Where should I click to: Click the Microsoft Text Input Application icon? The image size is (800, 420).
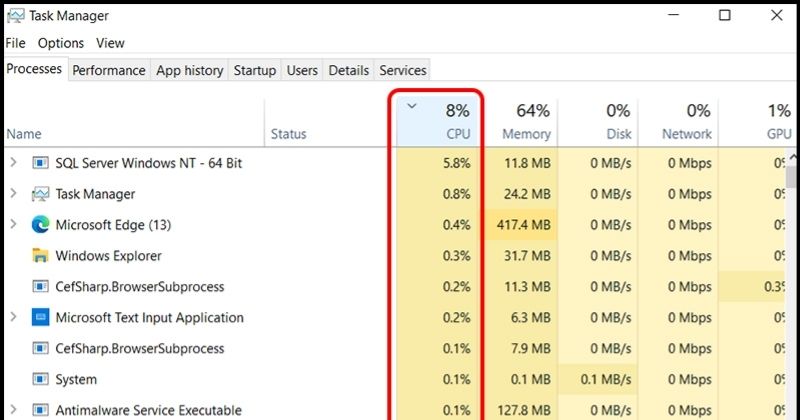click(x=40, y=317)
